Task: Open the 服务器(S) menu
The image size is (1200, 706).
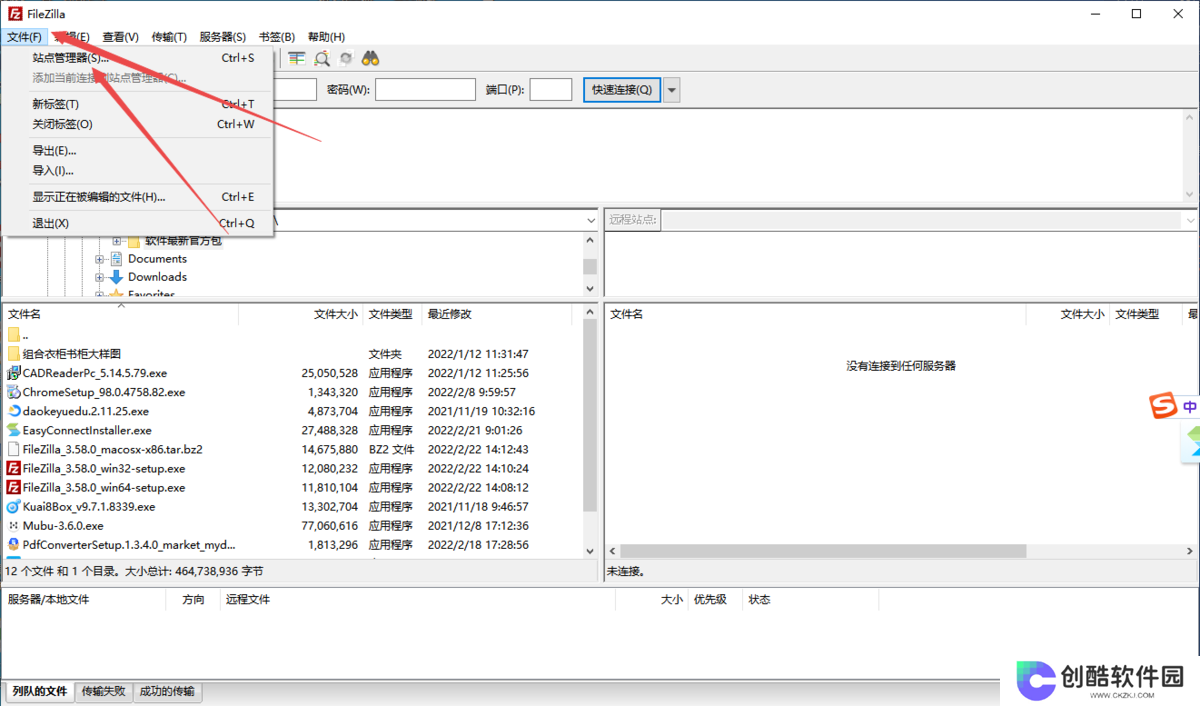Action: (x=222, y=37)
